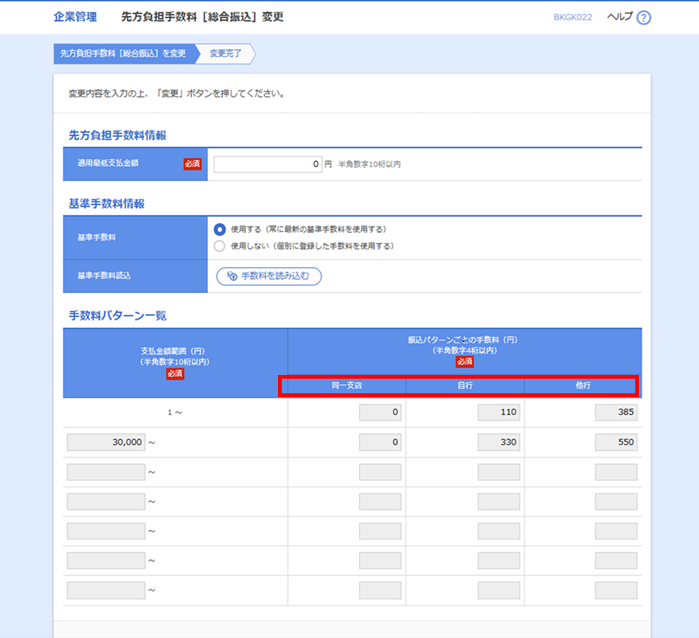Click the 自行 fee field showing 330
Viewport: 699px width, 638px height.
pos(499,442)
